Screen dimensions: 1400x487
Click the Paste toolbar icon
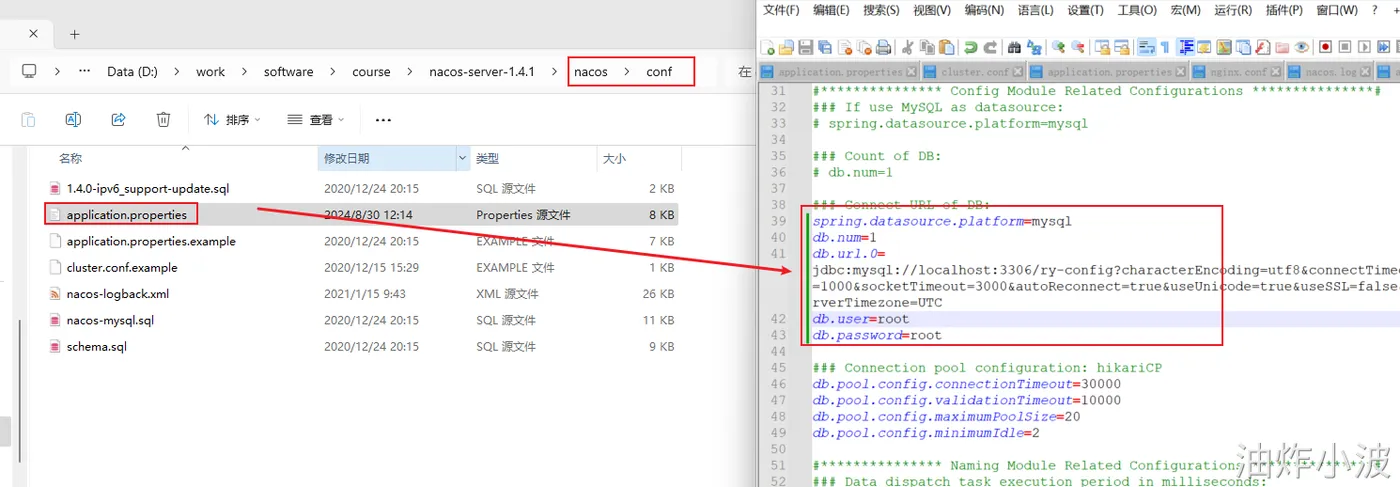(946, 47)
